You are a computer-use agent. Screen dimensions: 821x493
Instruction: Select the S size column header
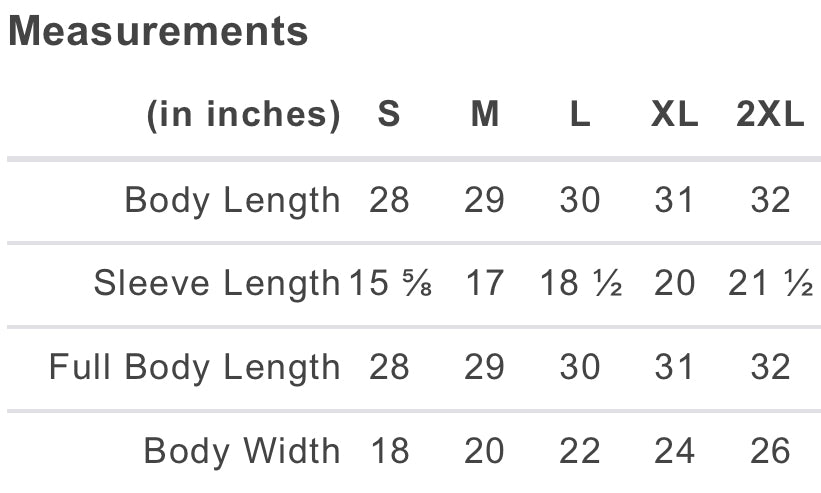point(389,115)
